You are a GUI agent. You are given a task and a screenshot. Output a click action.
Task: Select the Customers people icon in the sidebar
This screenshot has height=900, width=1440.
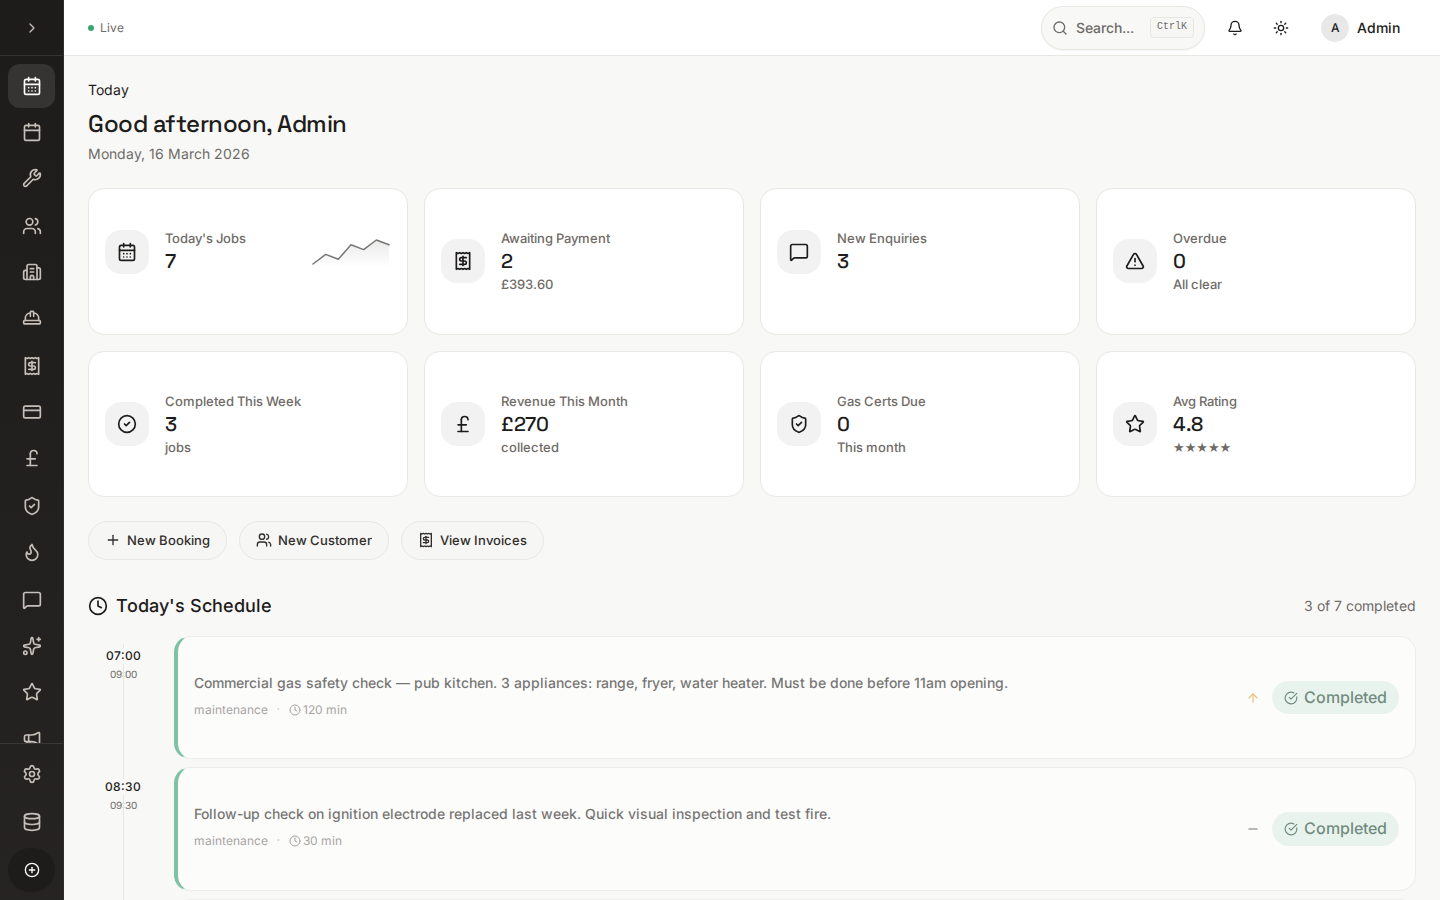[31, 226]
